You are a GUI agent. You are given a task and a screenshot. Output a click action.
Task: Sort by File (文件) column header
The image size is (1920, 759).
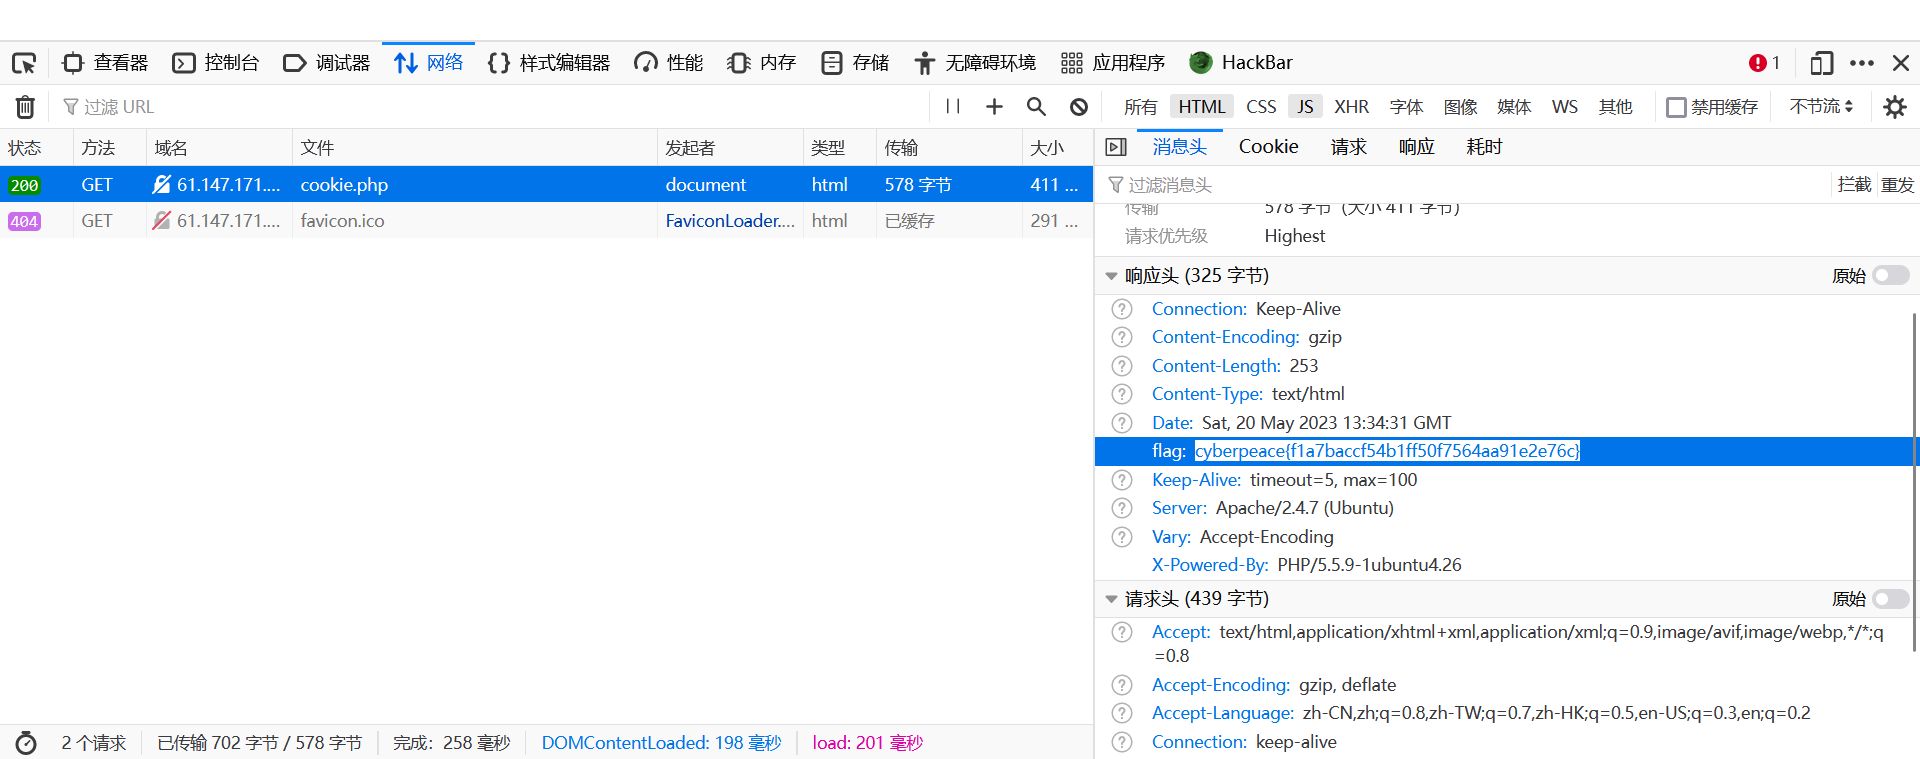(475, 148)
